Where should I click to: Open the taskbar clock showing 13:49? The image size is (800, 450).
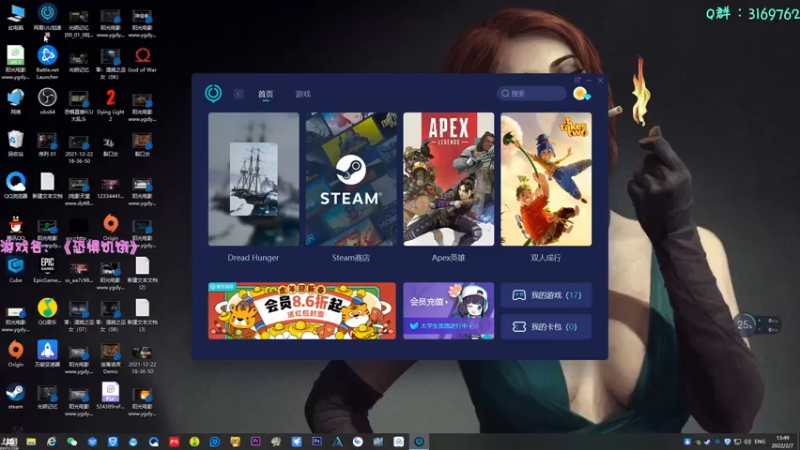[782, 442]
